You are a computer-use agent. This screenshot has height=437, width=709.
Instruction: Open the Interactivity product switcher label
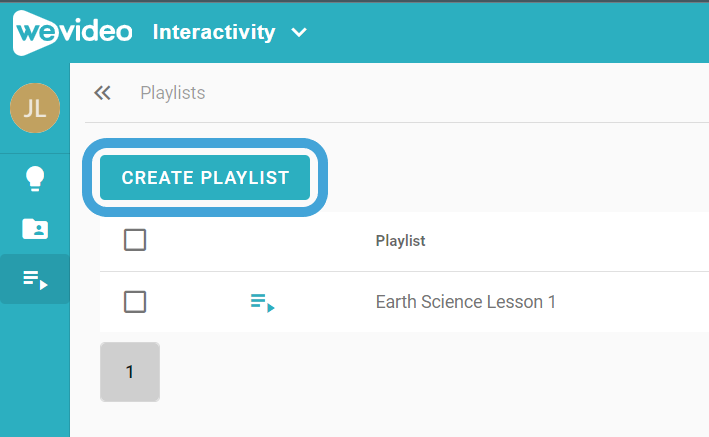[x=214, y=32]
